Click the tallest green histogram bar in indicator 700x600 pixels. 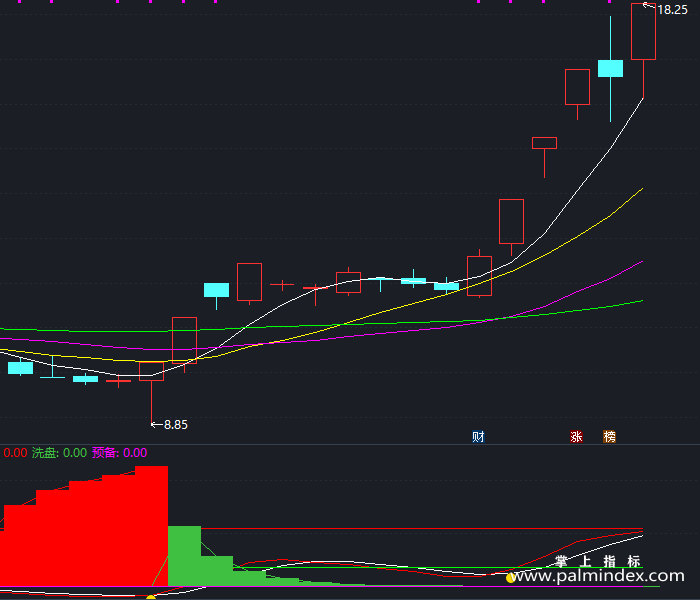184,556
